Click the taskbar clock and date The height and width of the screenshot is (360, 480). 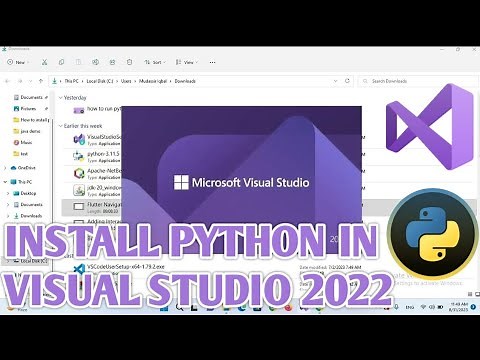coord(459,307)
